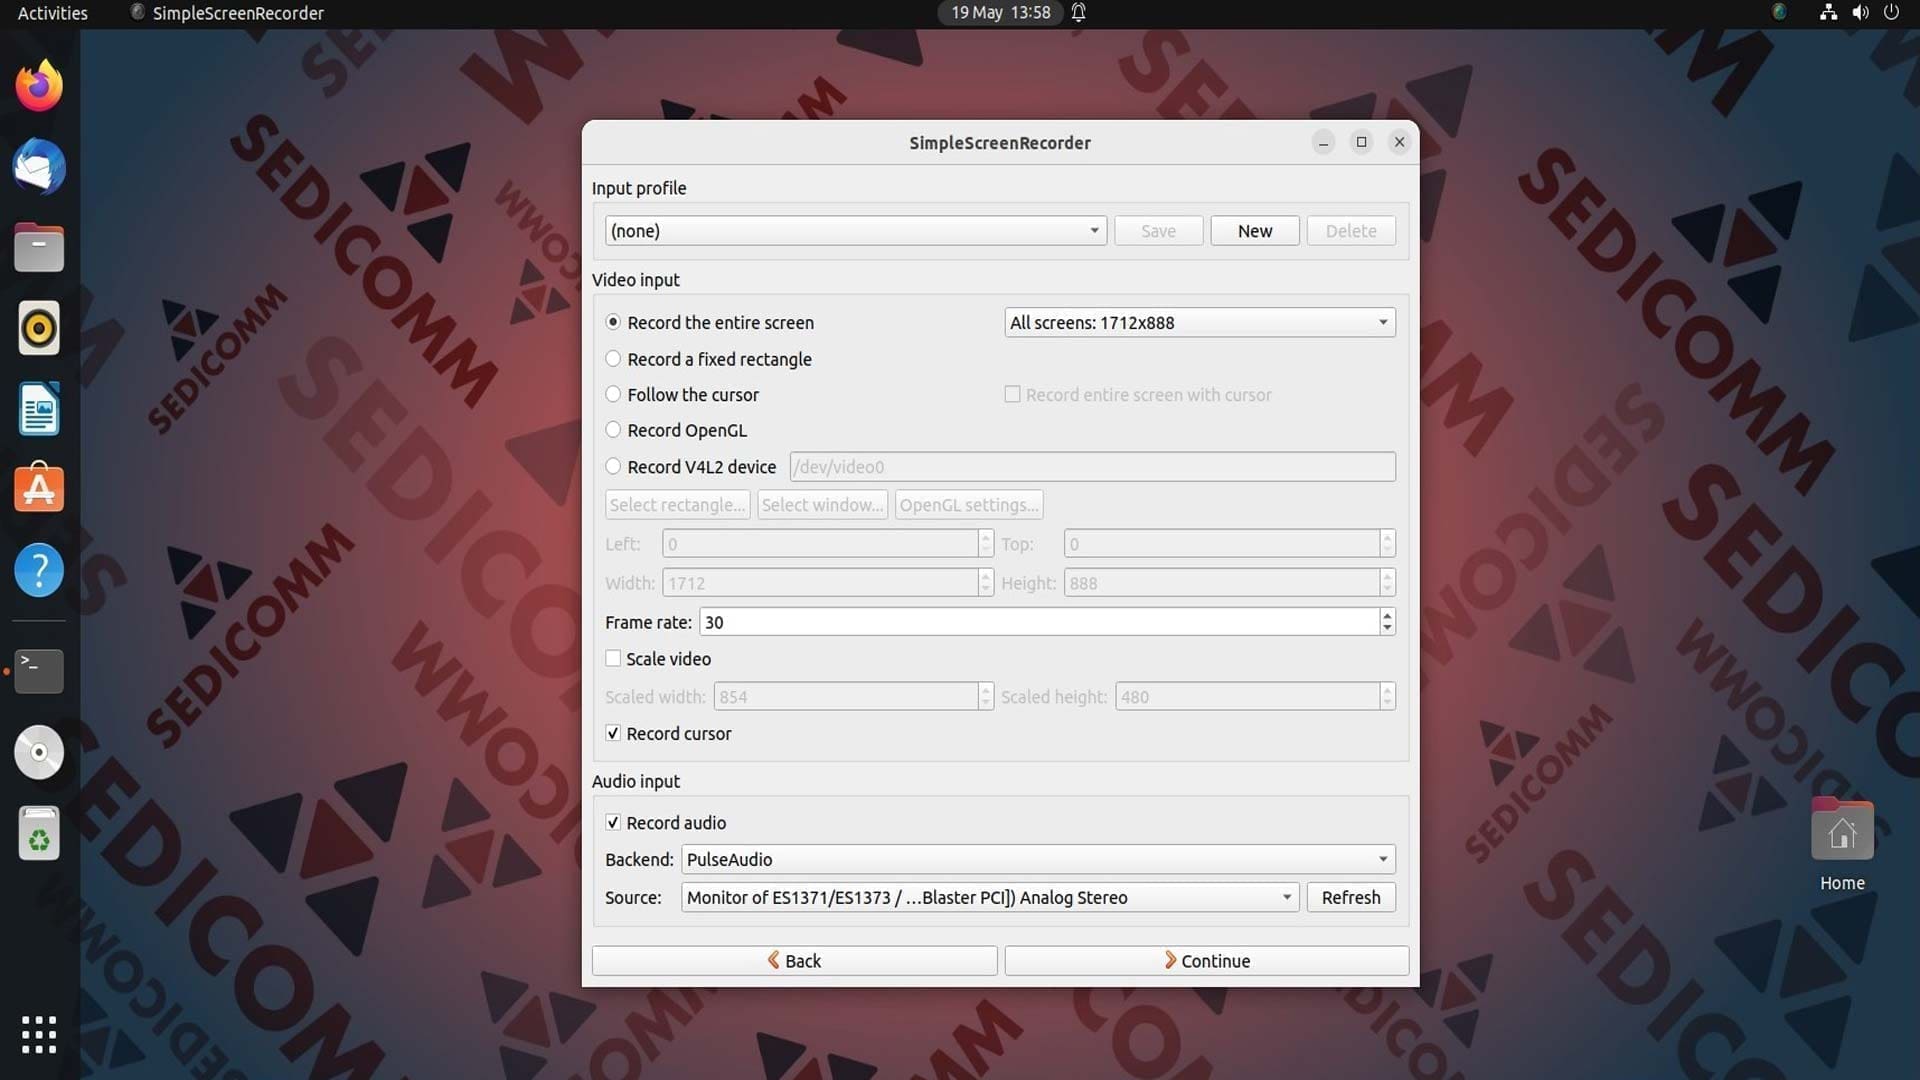
Task: Open the Help icon in the dock
Action: [x=39, y=570]
